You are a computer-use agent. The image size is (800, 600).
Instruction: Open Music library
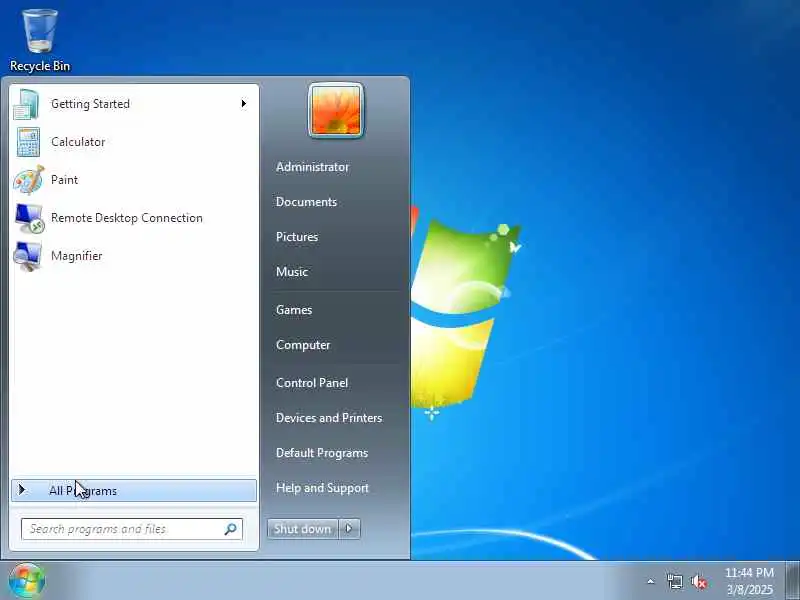(292, 271)
